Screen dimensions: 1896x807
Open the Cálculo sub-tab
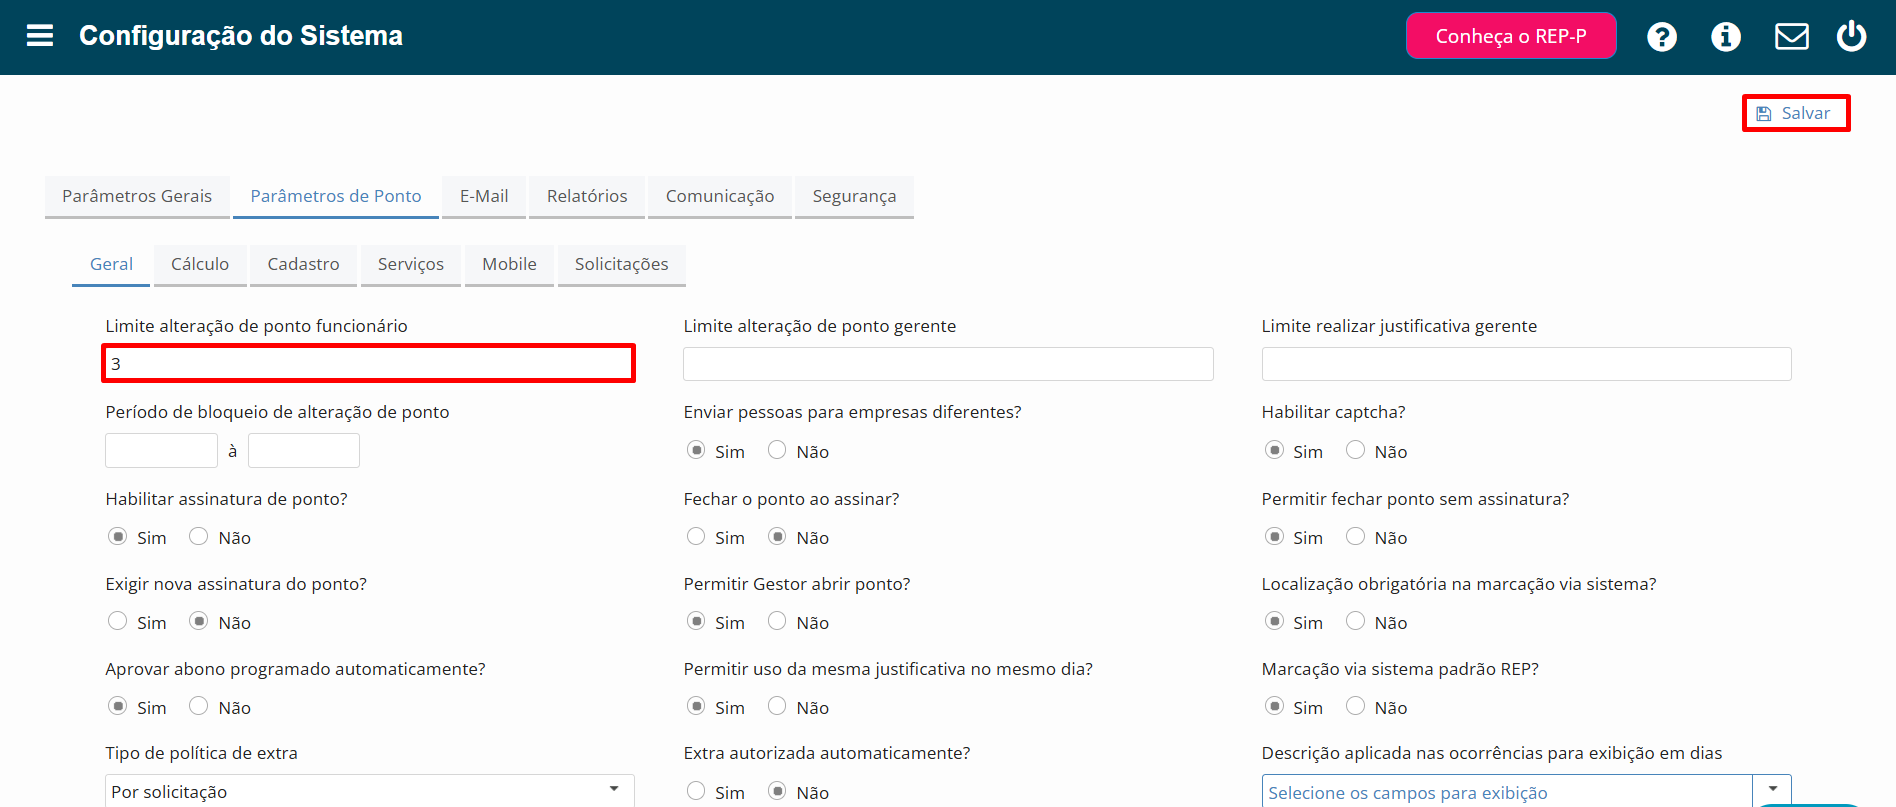[200, 264]
